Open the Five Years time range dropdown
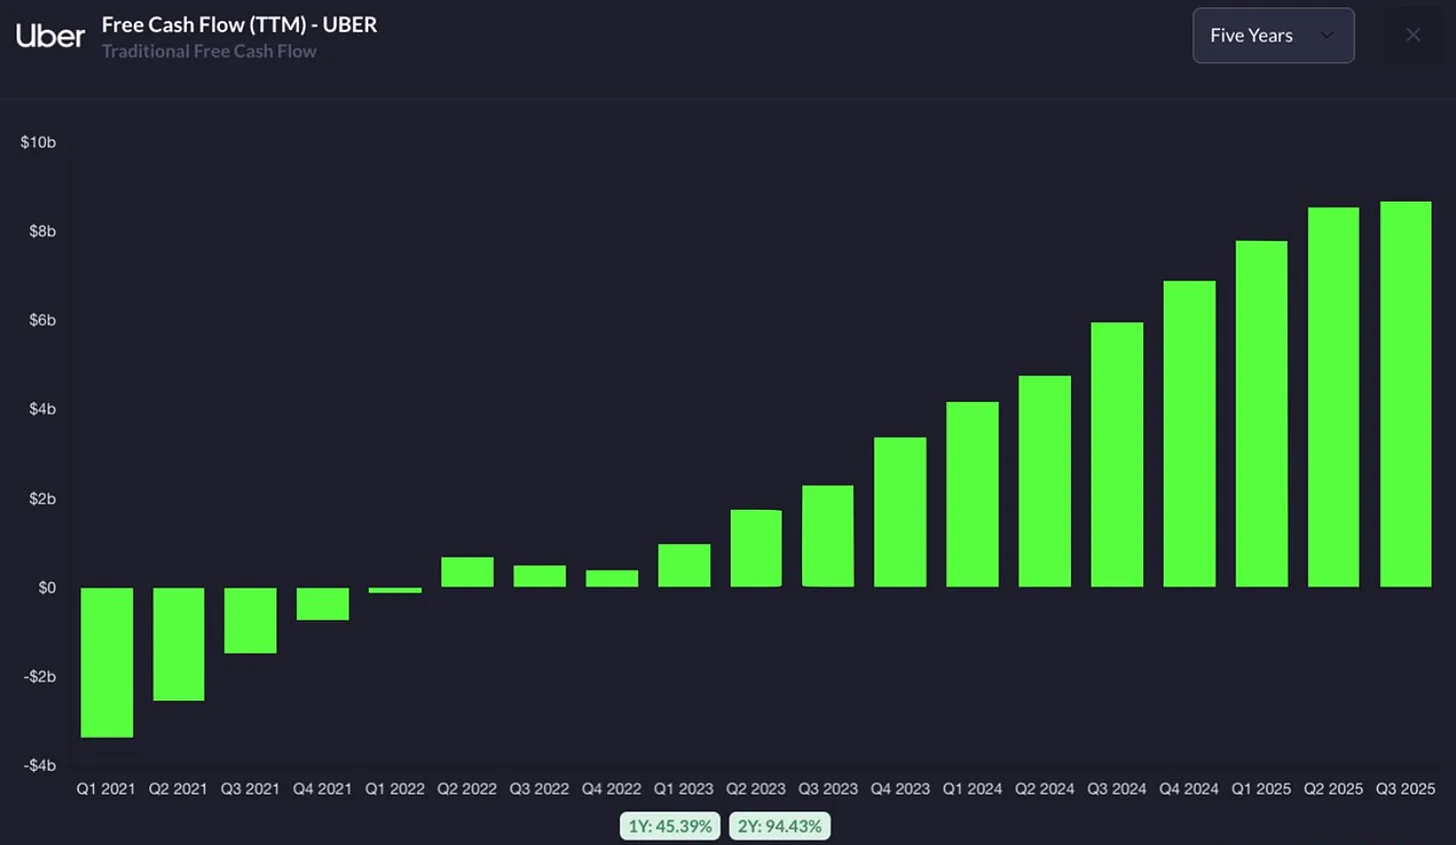1456x845 pixels. [x=1273, y=36]
